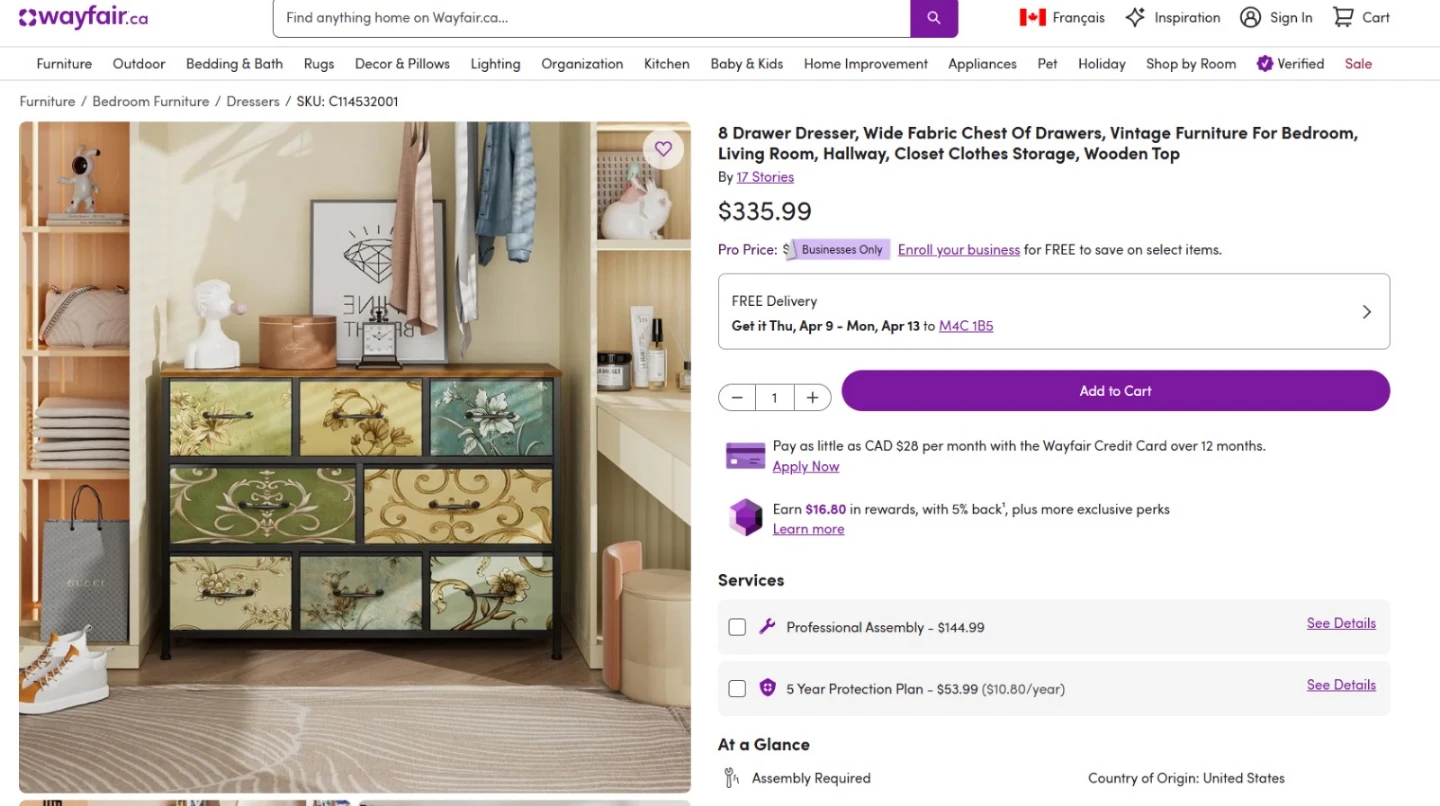
Task: Open See Details for Professional Assembly
Action: pyautogui.click(x=1340, y=623)
